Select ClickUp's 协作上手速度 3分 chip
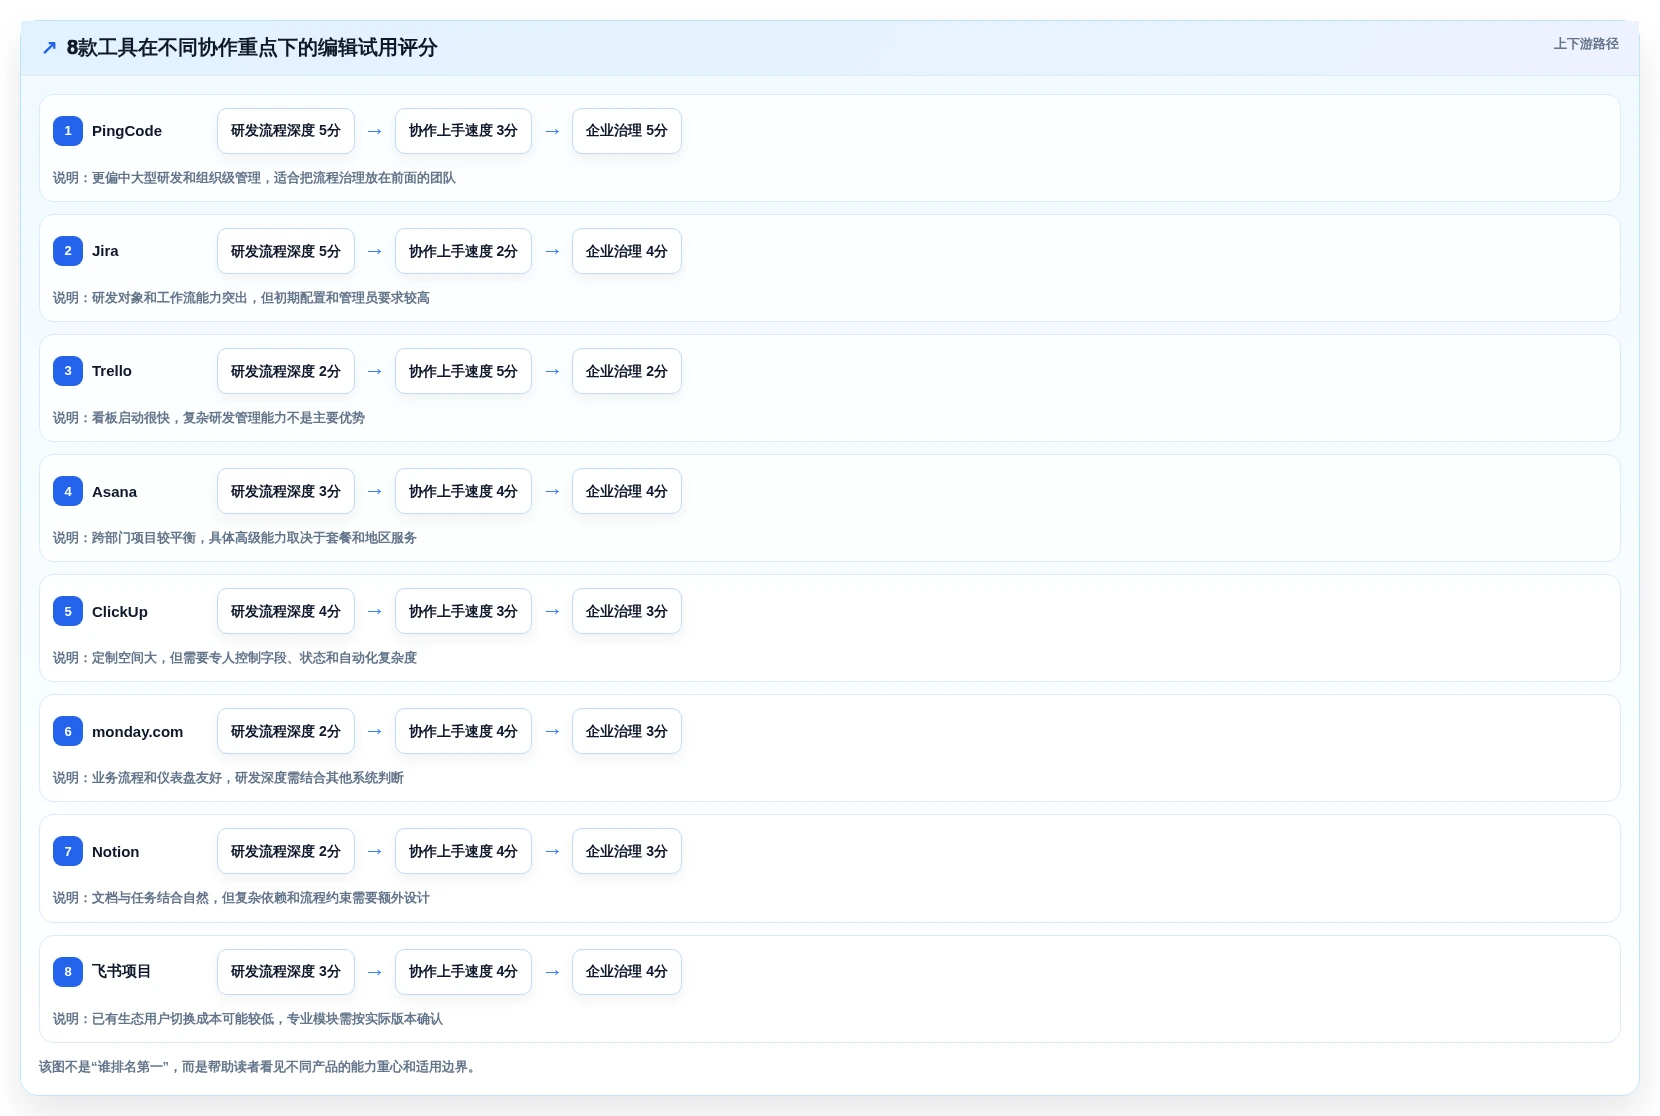Screen dimensions: 1660x1116 click(463, 611)
